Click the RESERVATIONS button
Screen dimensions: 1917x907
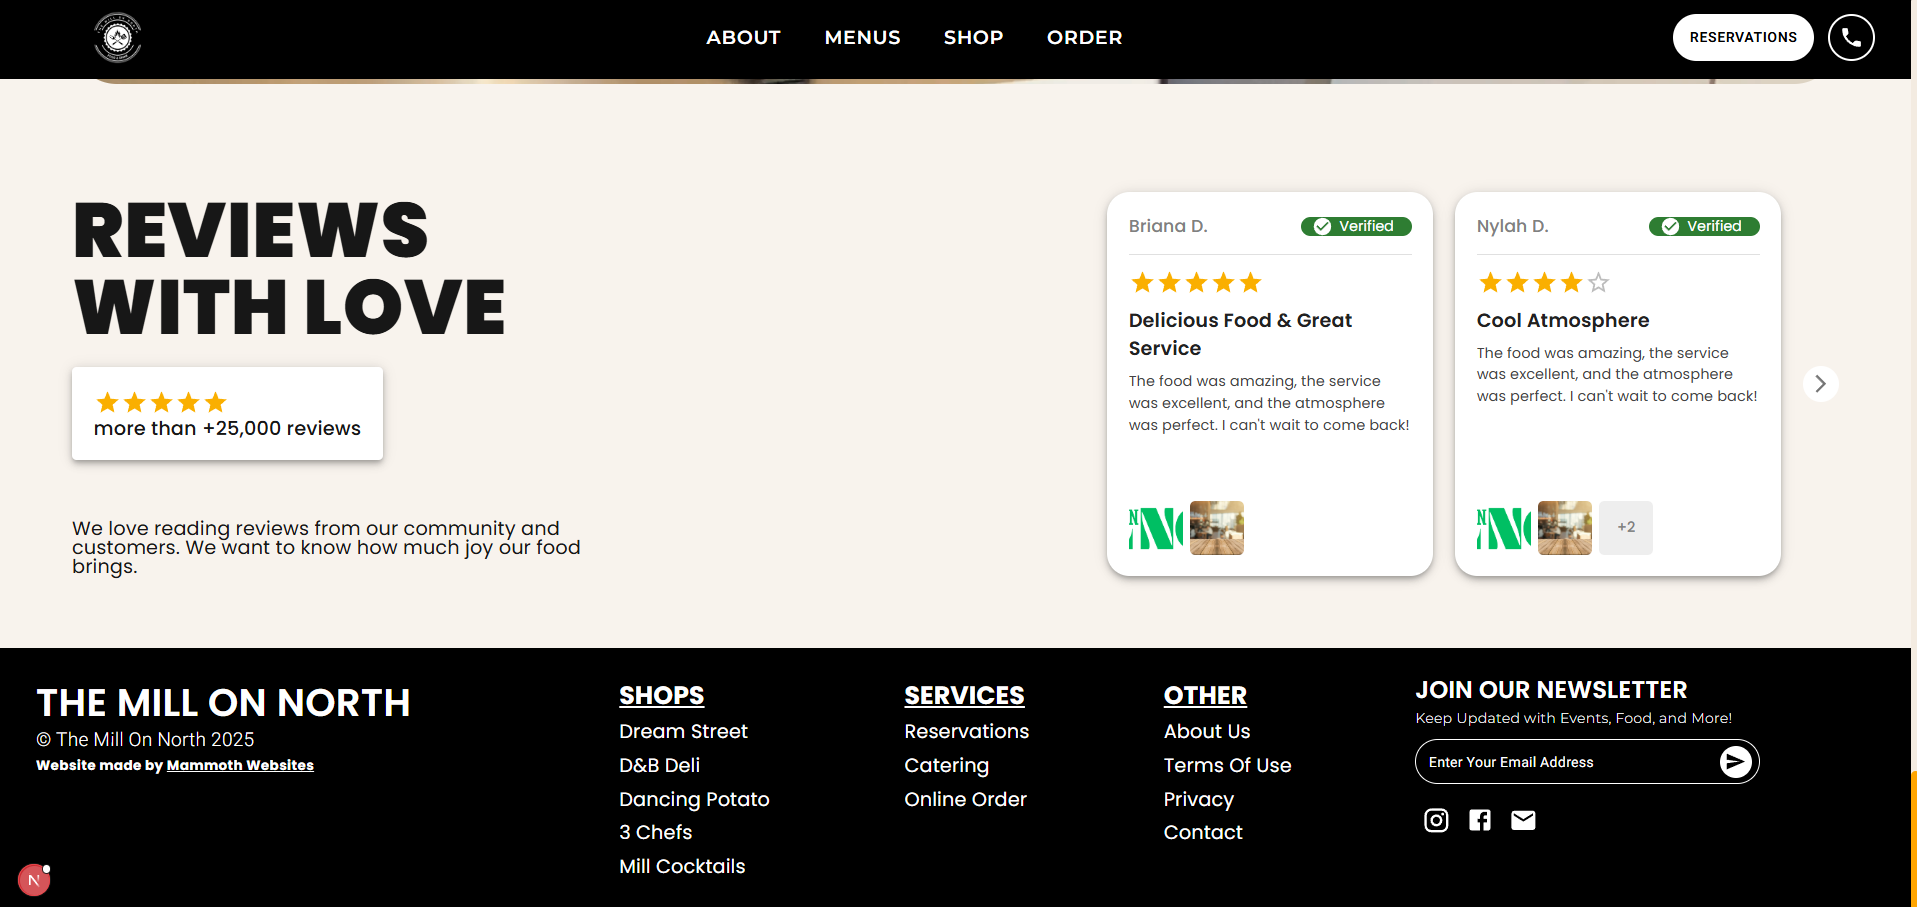coord(1742,38)
